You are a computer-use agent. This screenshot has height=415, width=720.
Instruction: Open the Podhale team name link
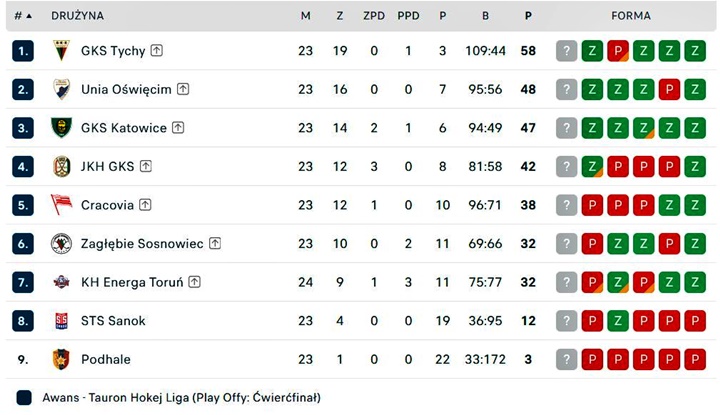pyautogui.click(x=106, y=359)
